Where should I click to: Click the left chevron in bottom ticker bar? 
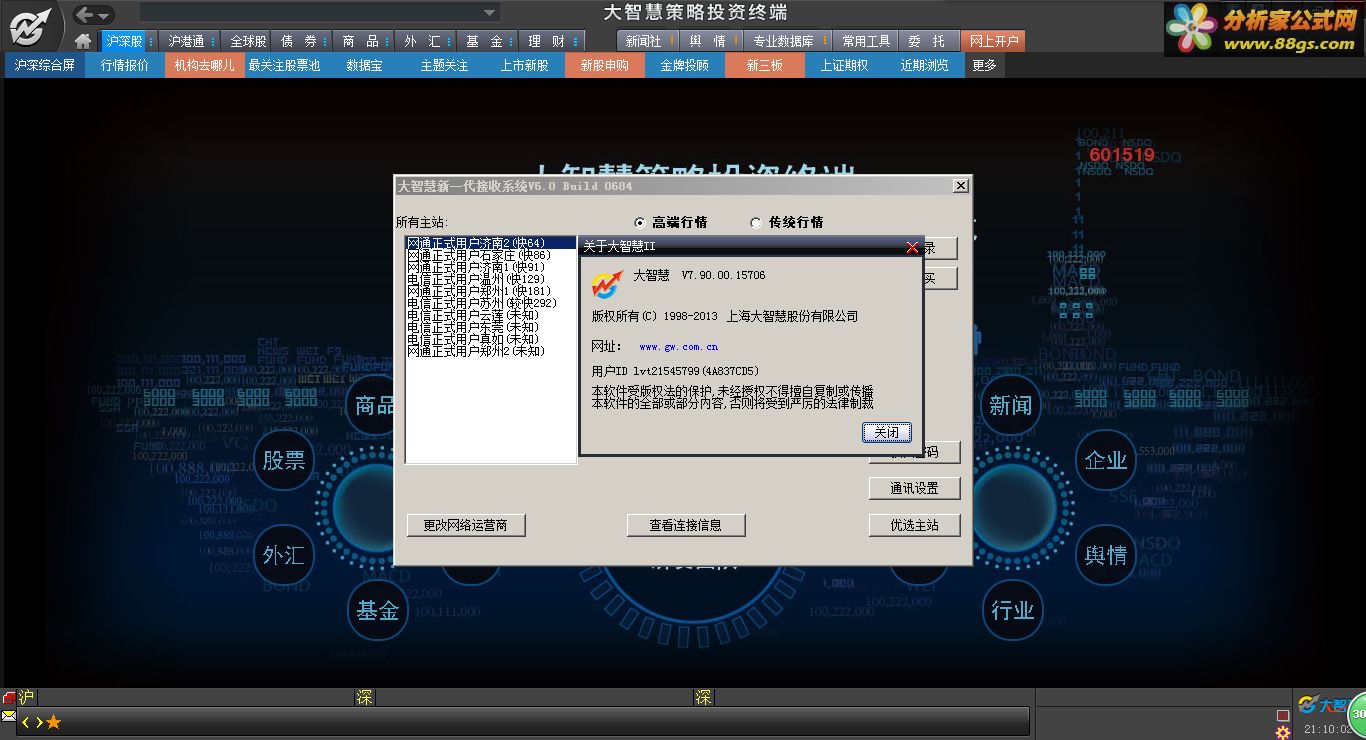(26, 721)
